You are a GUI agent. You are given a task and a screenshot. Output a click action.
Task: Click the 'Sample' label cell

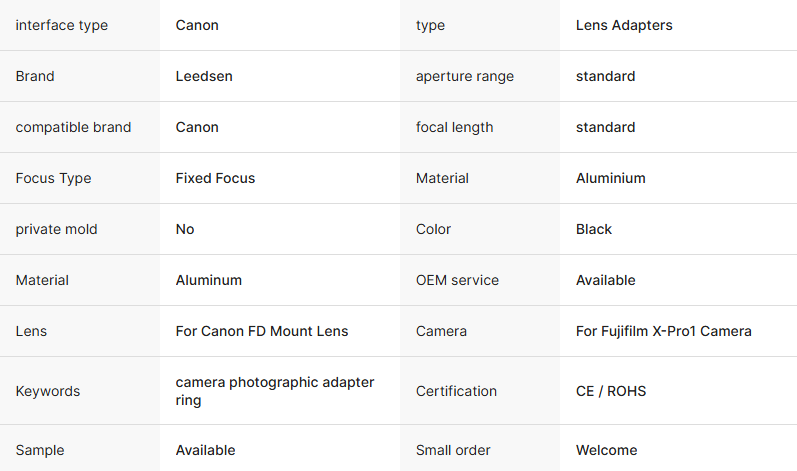click(x=41, y=450)
